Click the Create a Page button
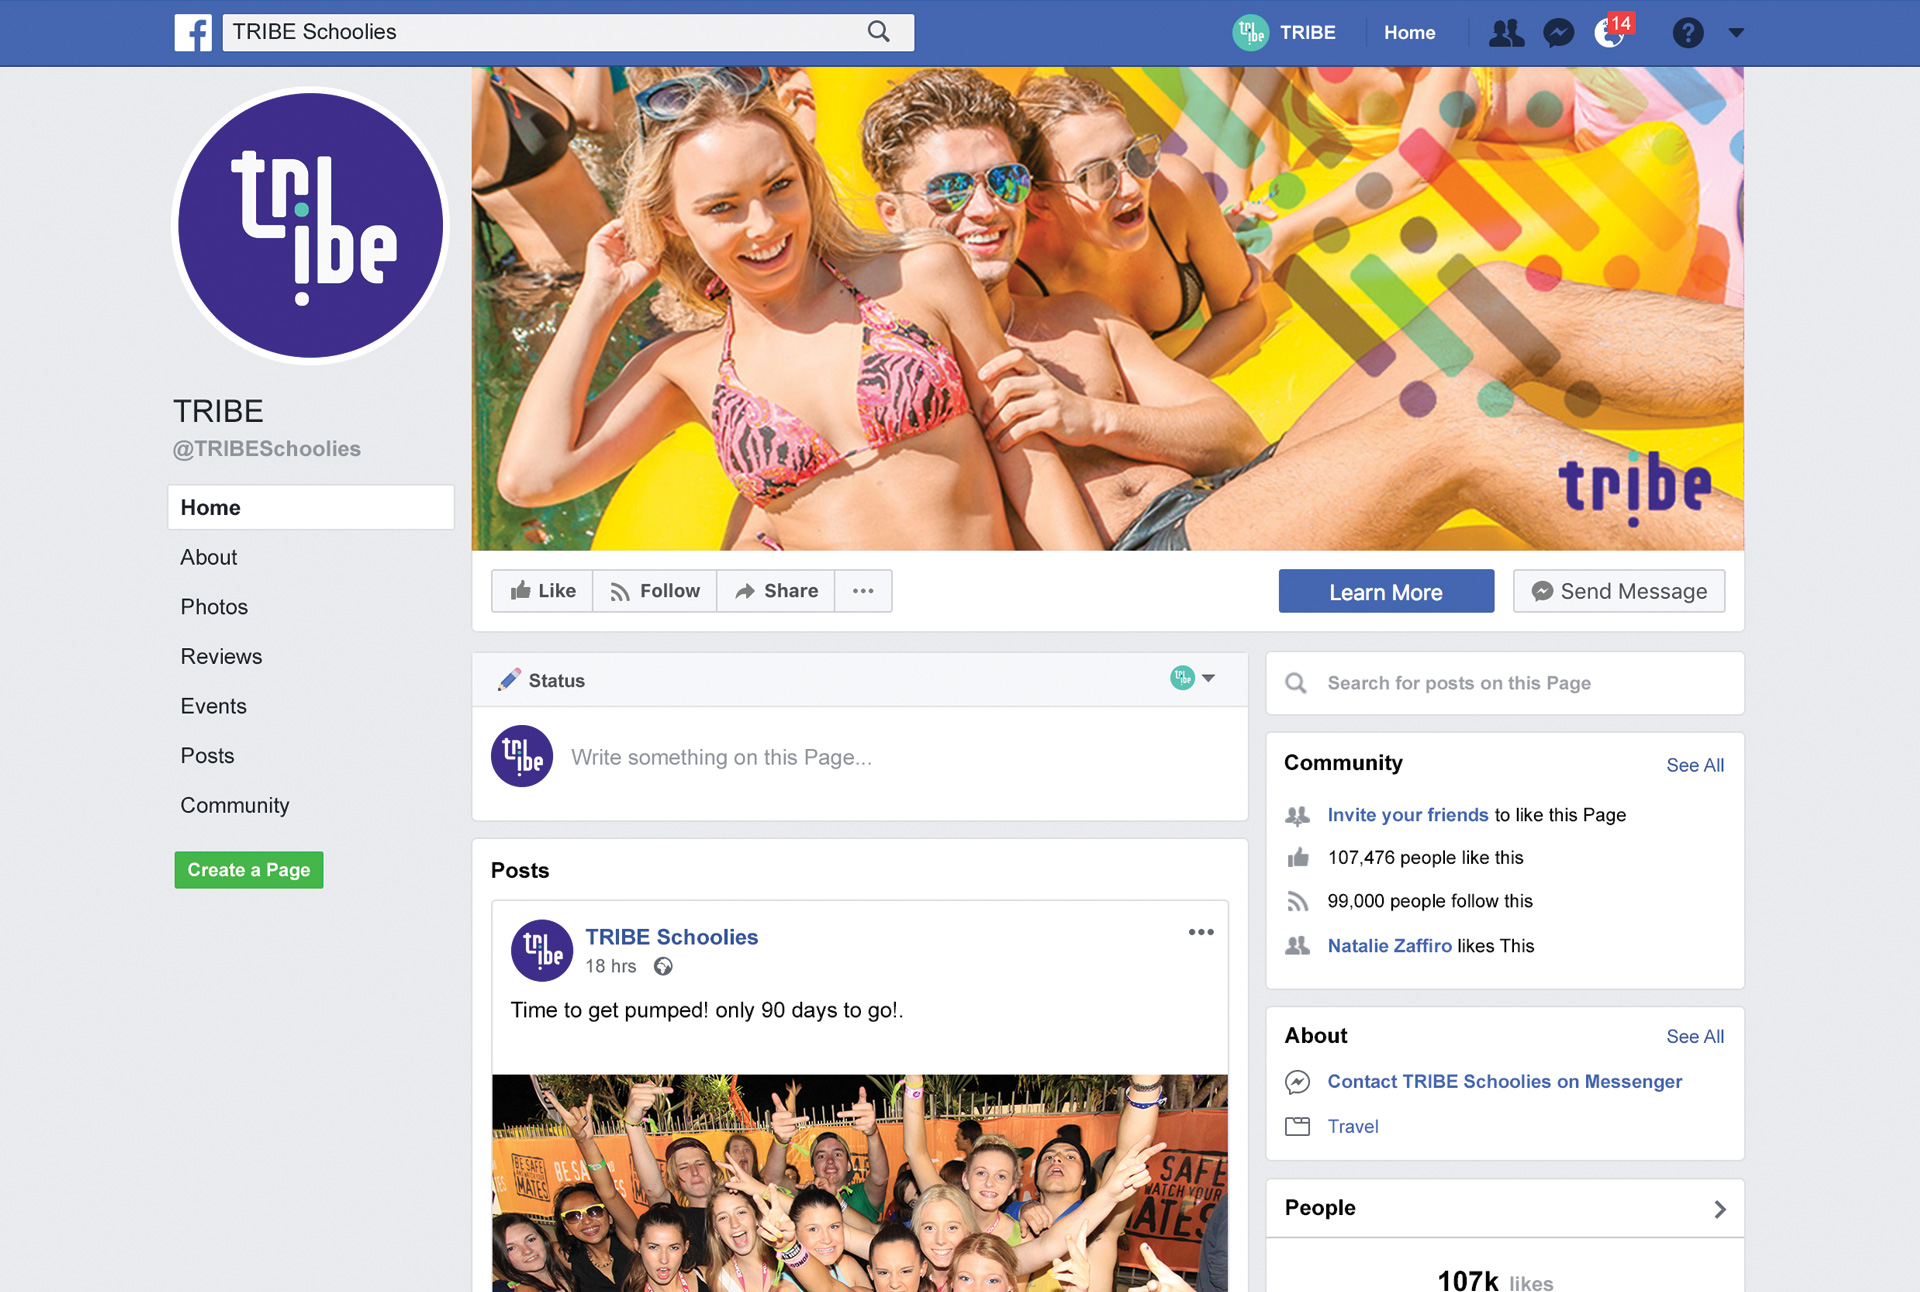Viewport: 1920px width, 1292px height. 249,870
